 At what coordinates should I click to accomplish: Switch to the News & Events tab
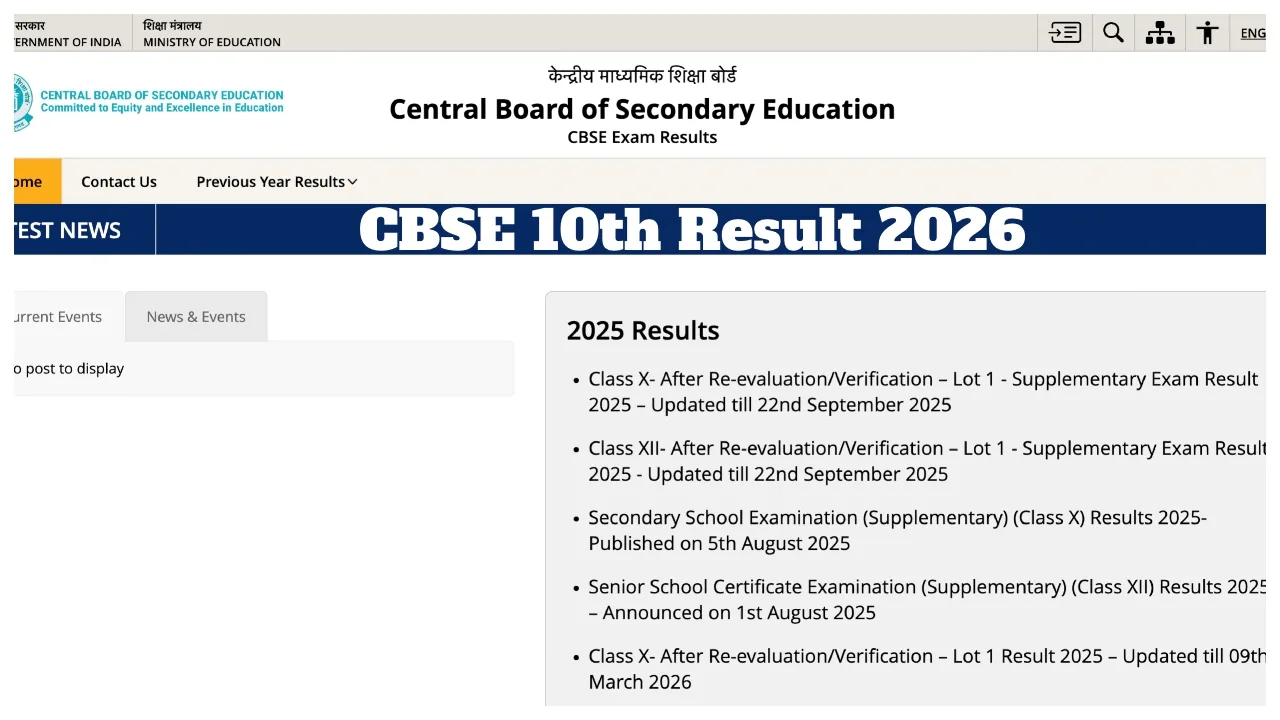click(x=196, y=317)
